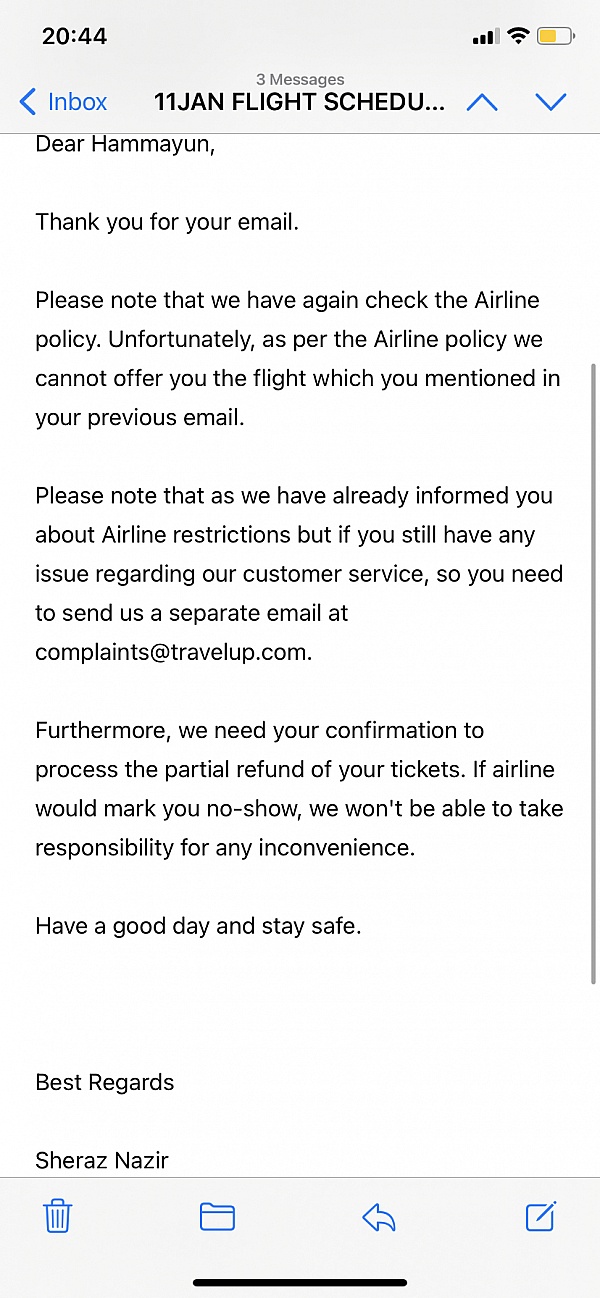Tap the trash icon to delete the email

point(58,1216)
